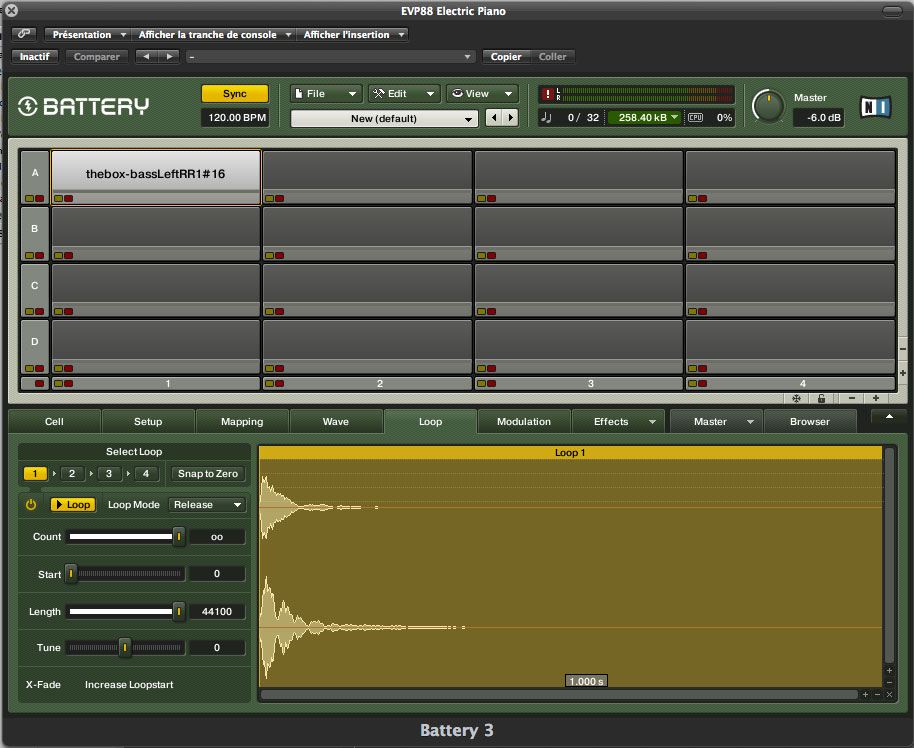
Task: Open Afficher la tranche de console menu
Action: (214, 34)
